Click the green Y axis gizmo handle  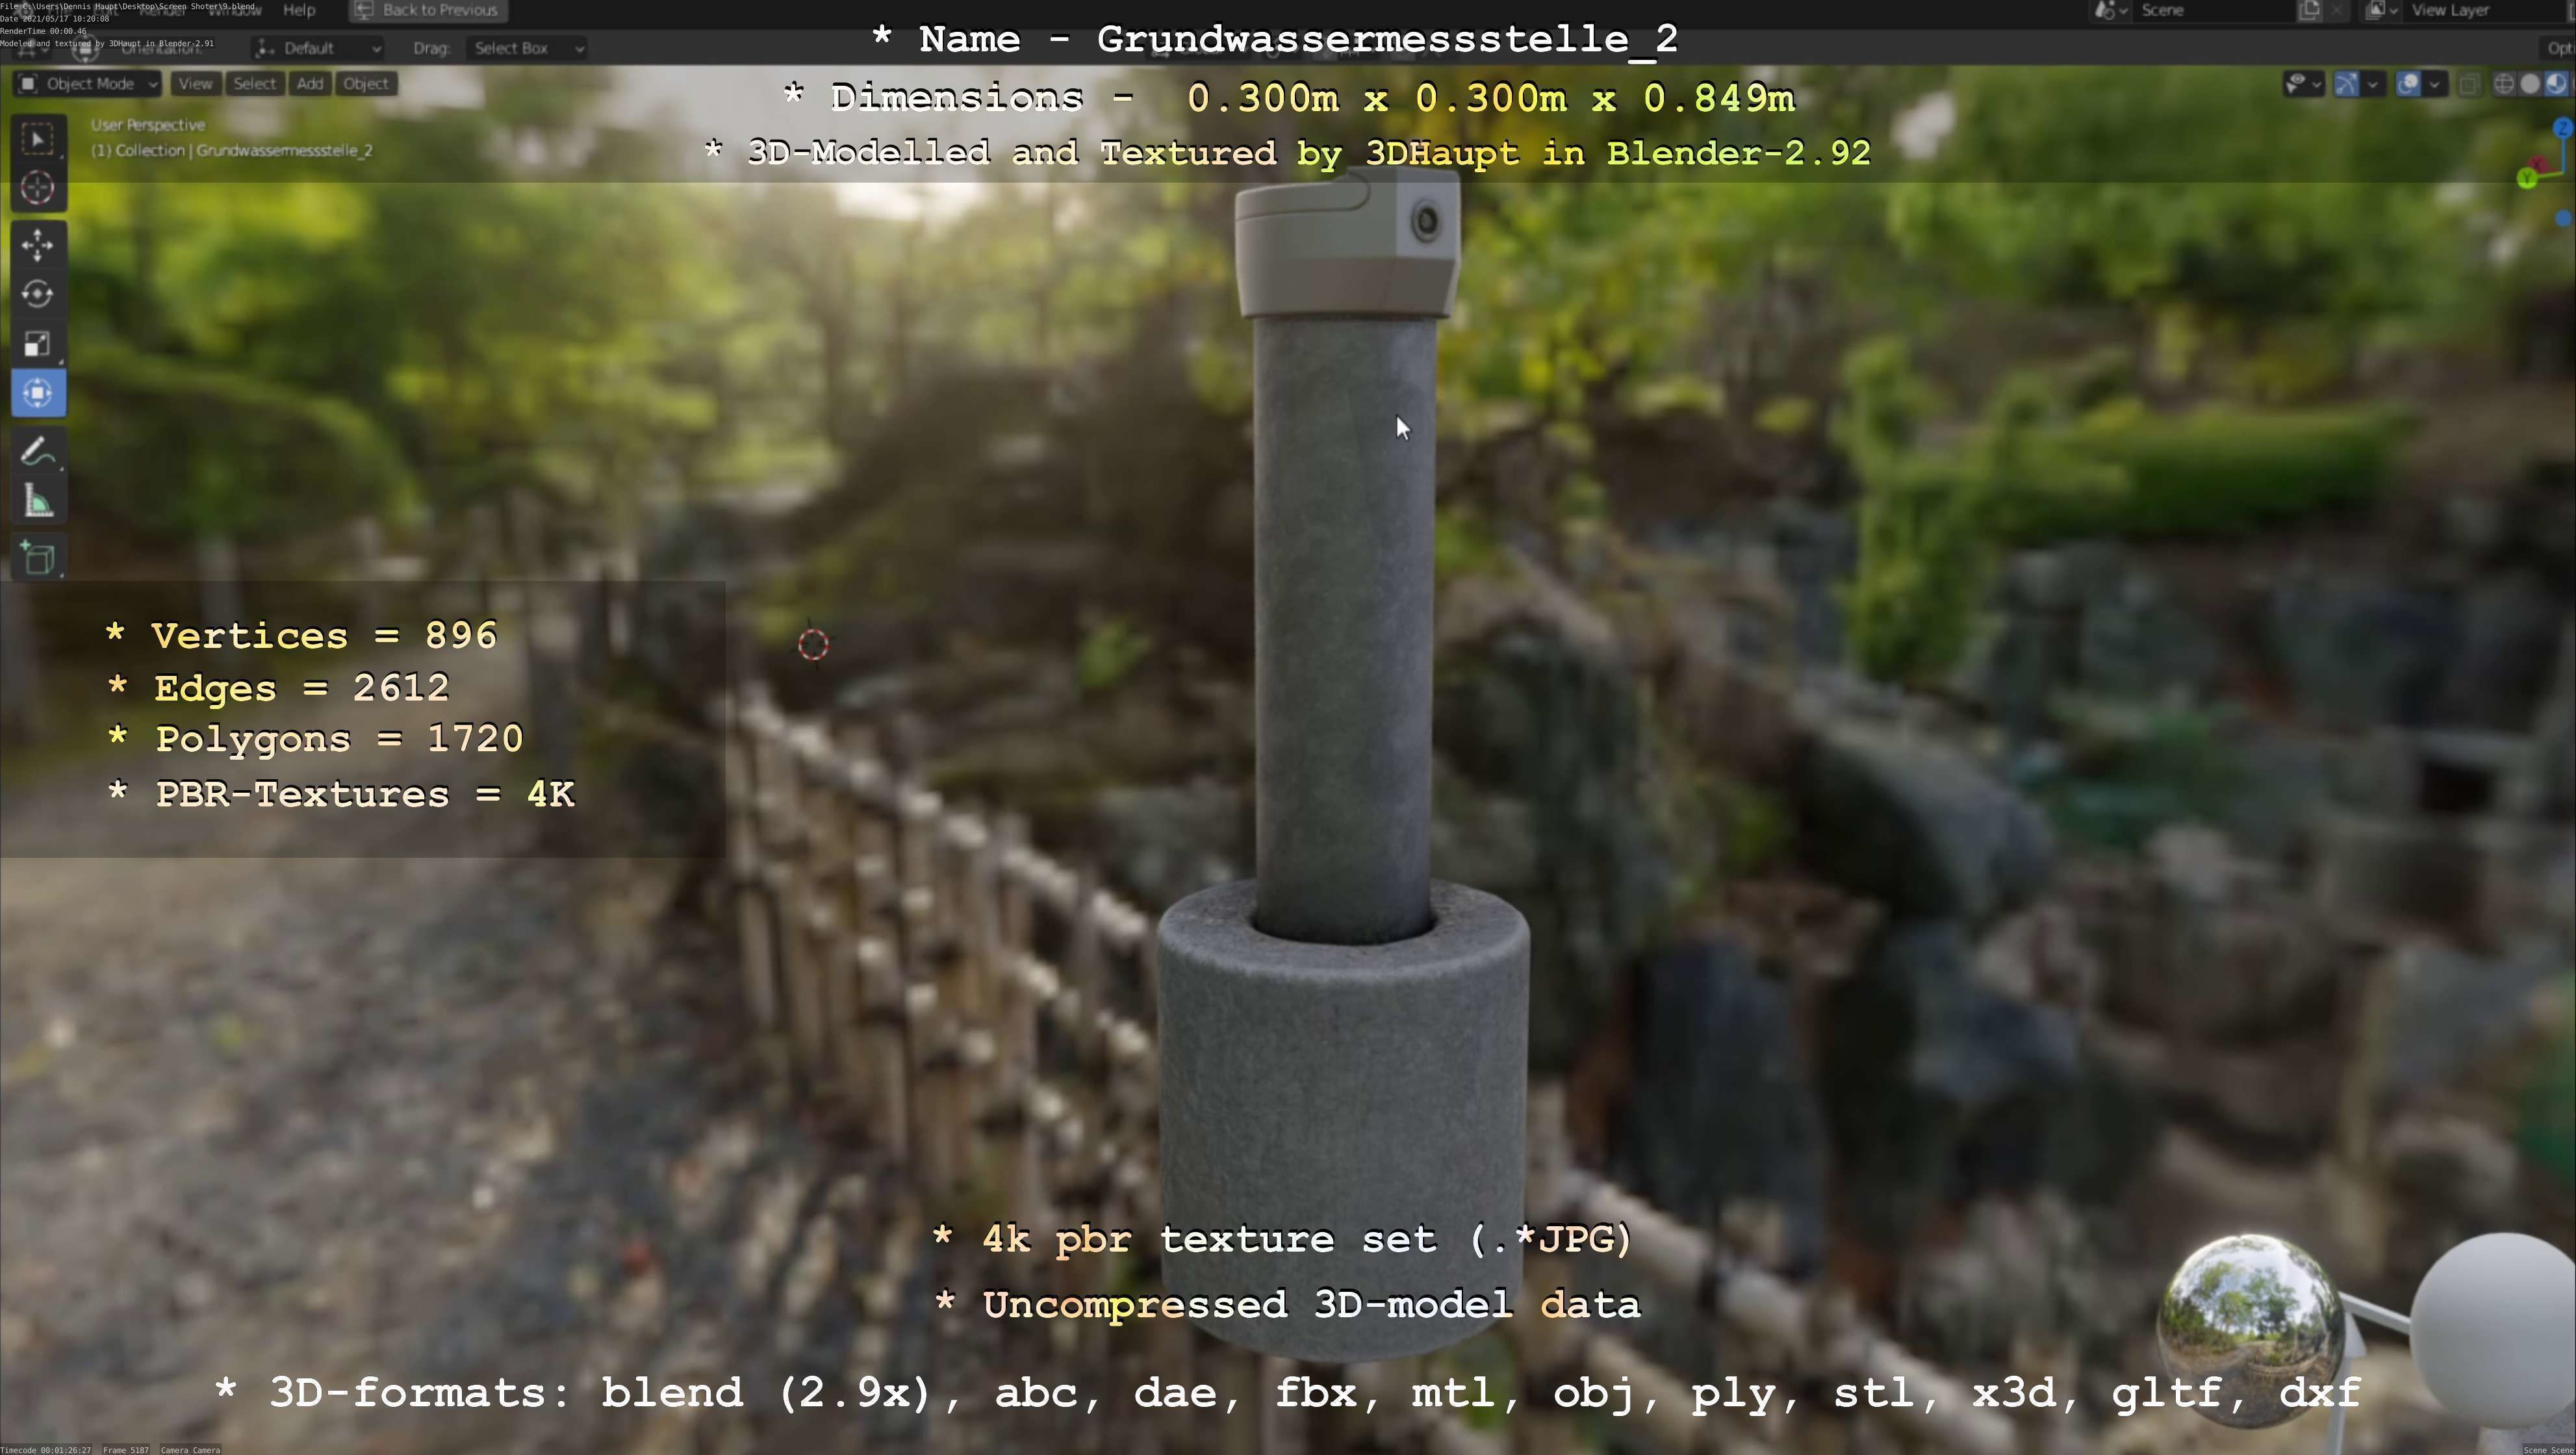pos(2526,179)
